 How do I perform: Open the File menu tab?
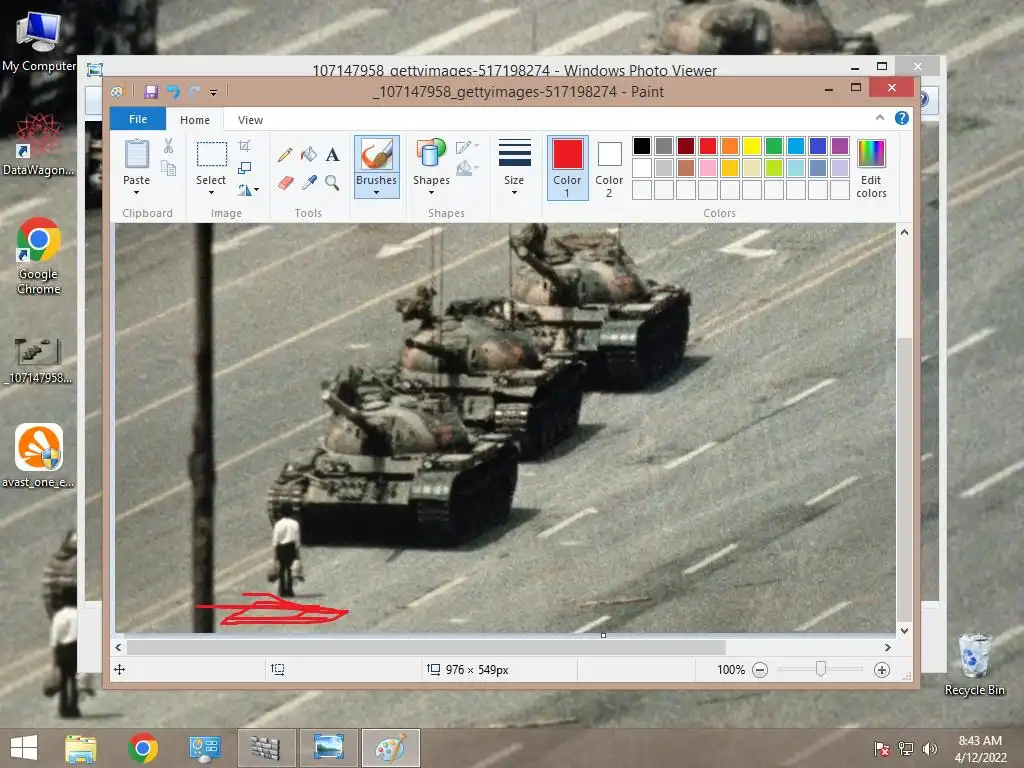pyautogui.click(x=138, y=119)
